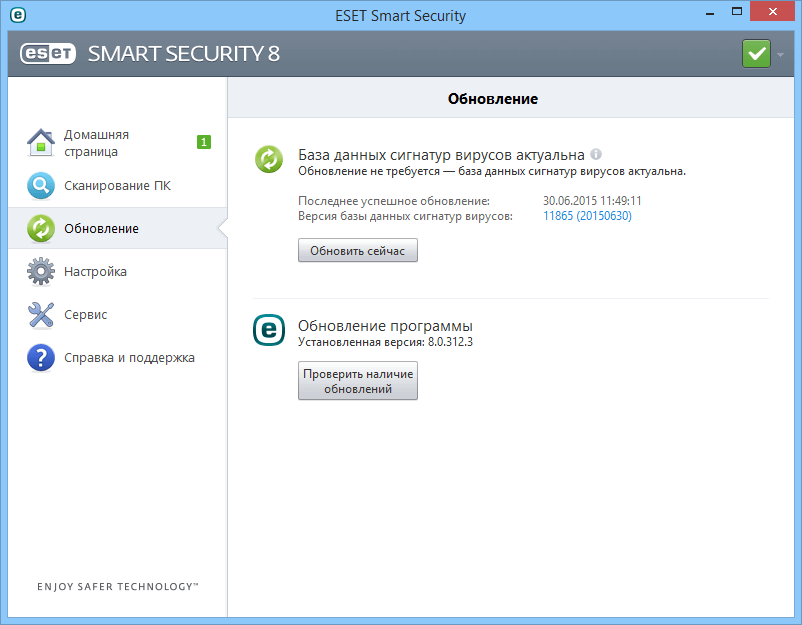This screenshot has height=625, width=802.
Task: Click the Сервис tools icon in sidebar
Action: tap(40, 313)
